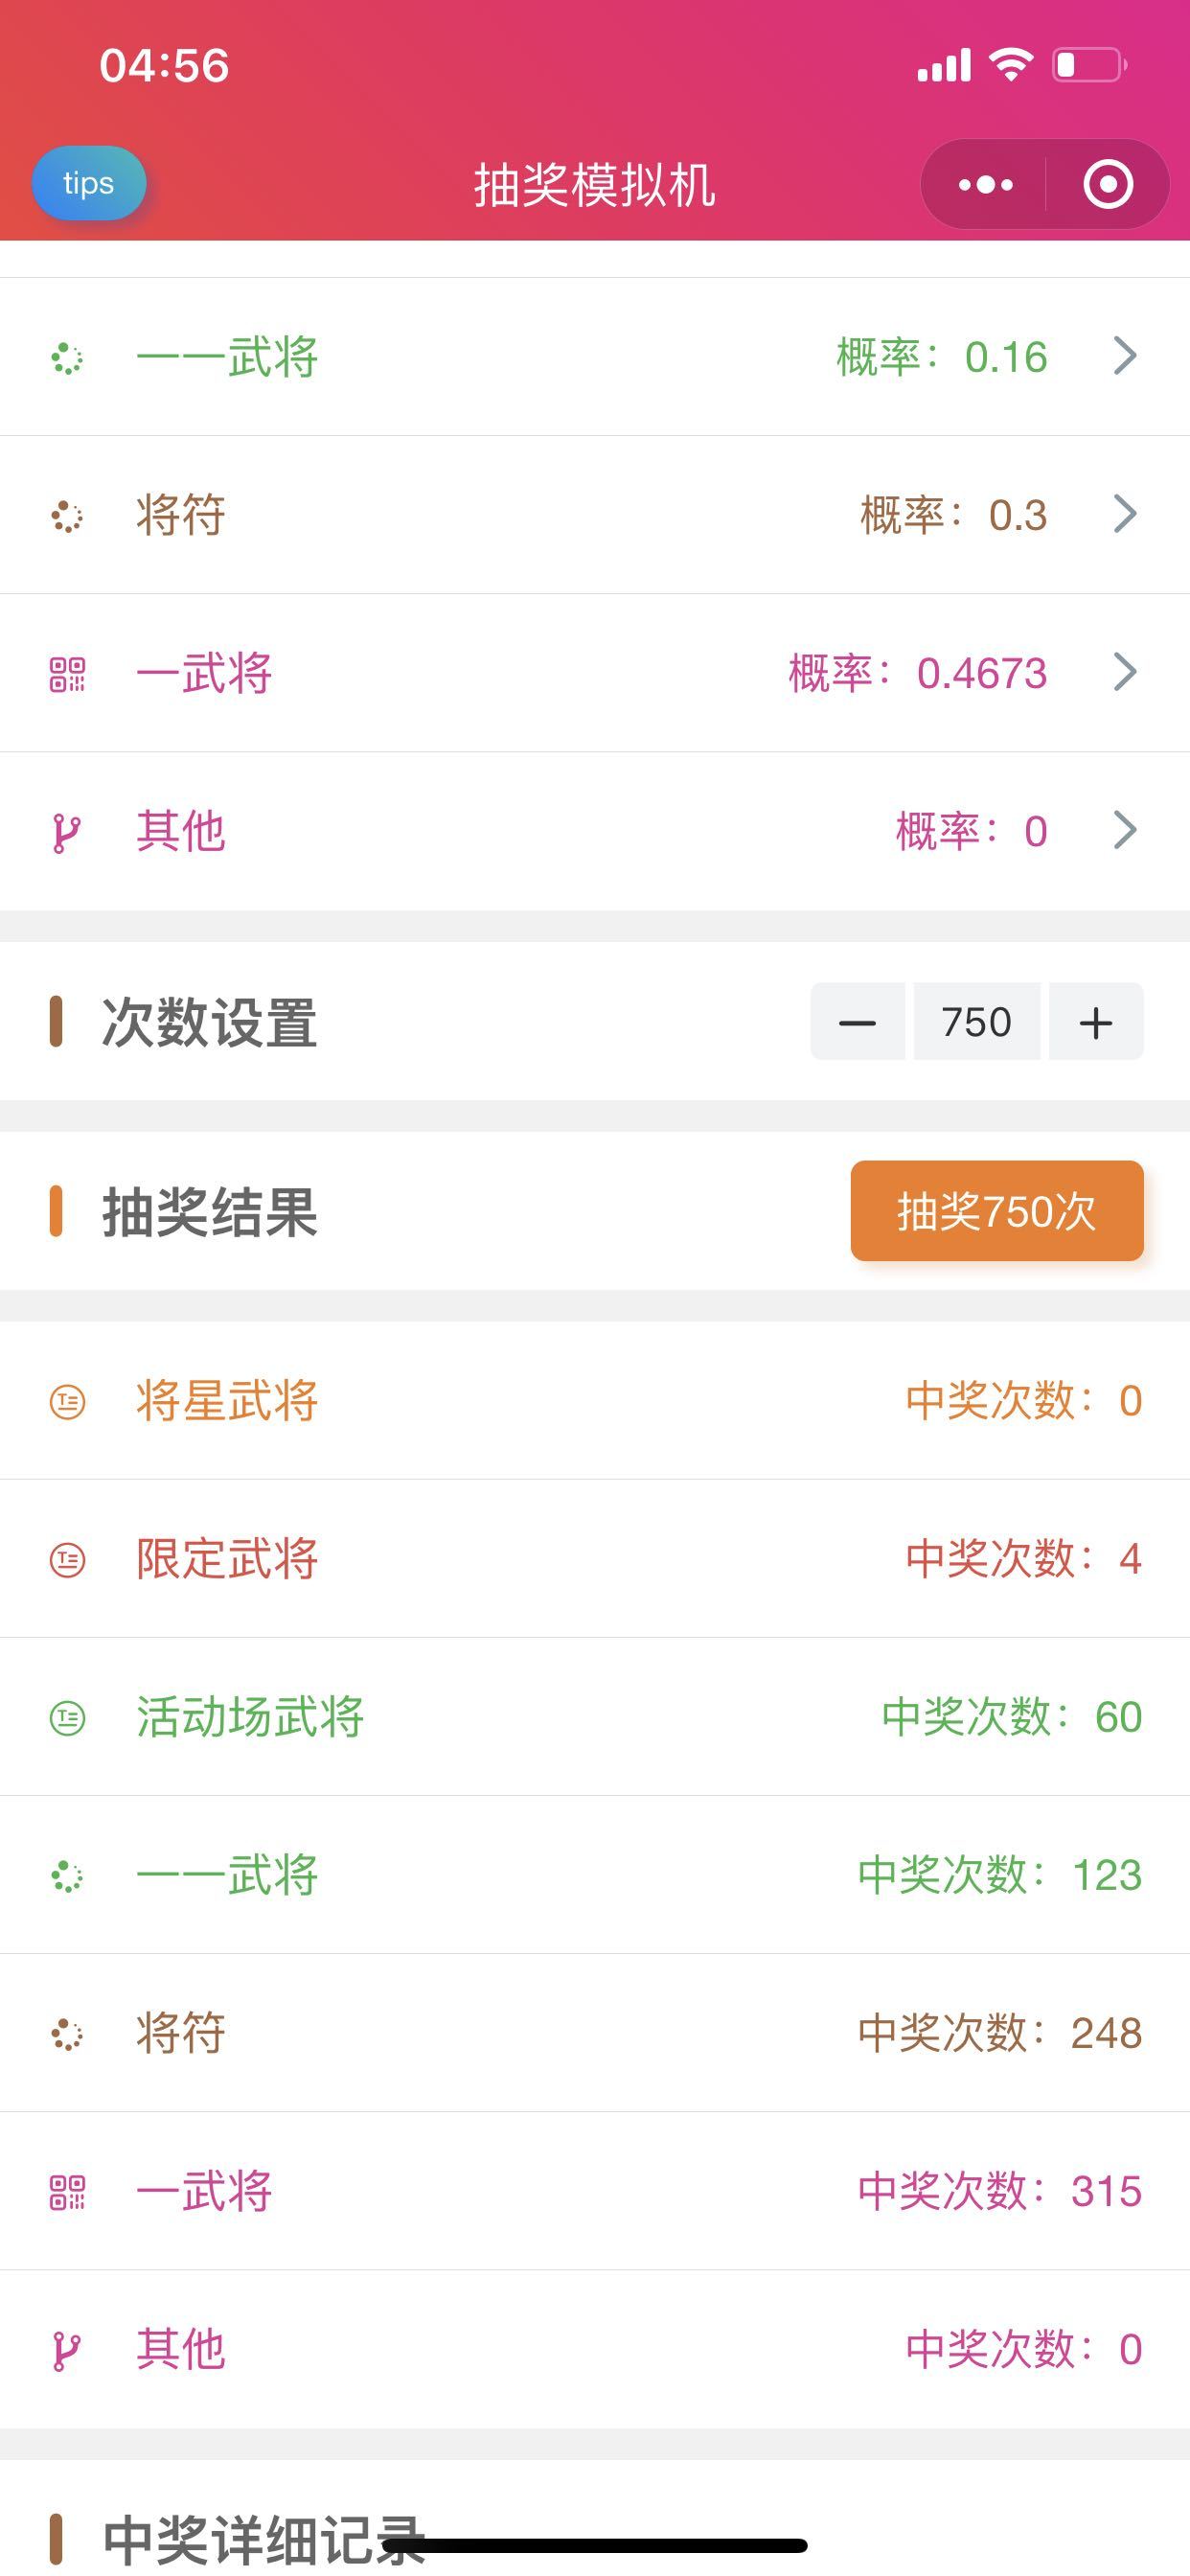Tap the 抽奖750次 orange button
Screen dimensions: 1190x2576
(x=997, y=1210)
